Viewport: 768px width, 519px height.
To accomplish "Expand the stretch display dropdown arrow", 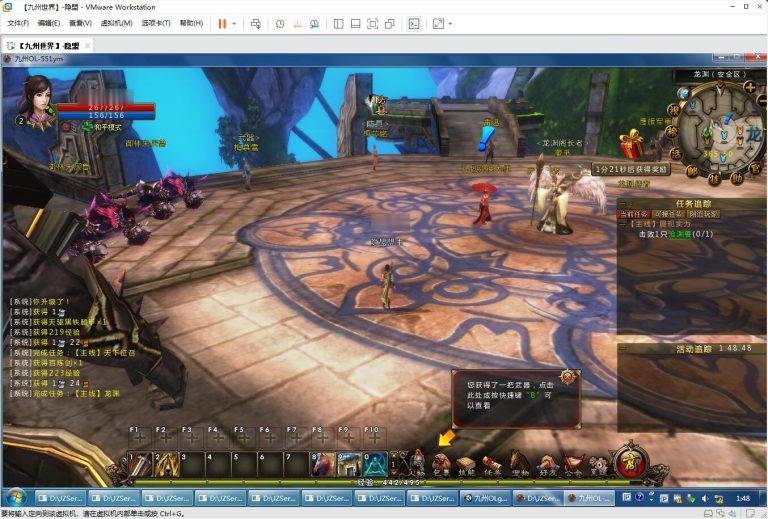I will coord(450,24).
